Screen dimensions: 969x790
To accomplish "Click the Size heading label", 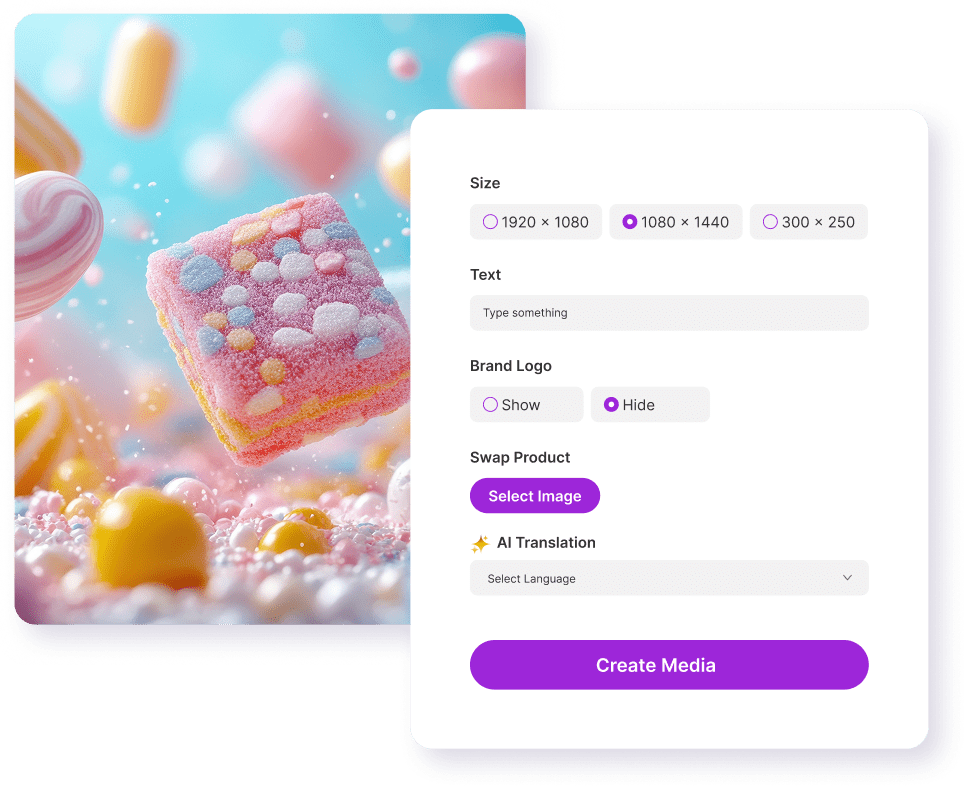I will (485, 183).
